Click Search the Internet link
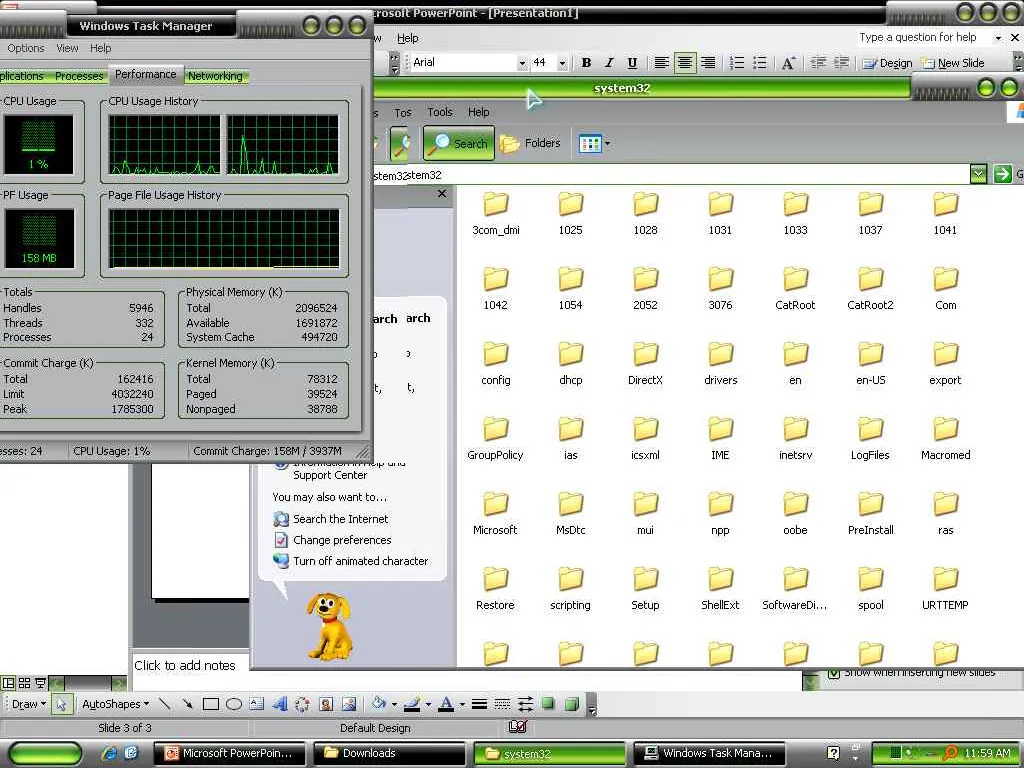Viewport: 1024px width, 768px height. pos(340,519)
